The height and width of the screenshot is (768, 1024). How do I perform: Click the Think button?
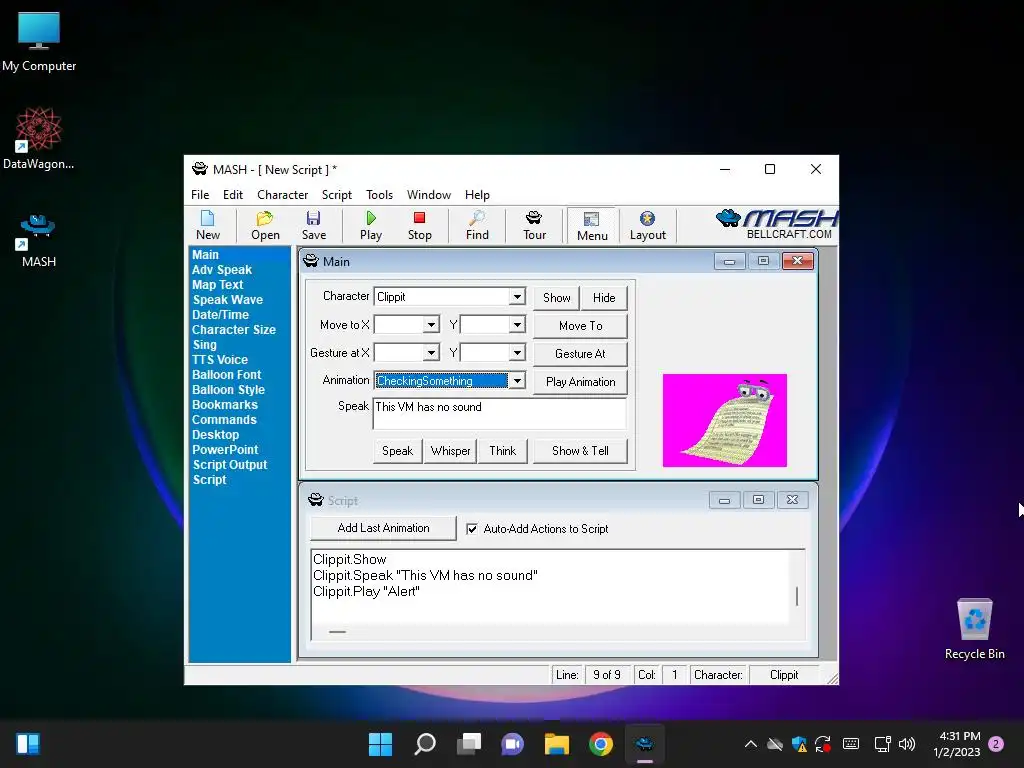[502, 451]
